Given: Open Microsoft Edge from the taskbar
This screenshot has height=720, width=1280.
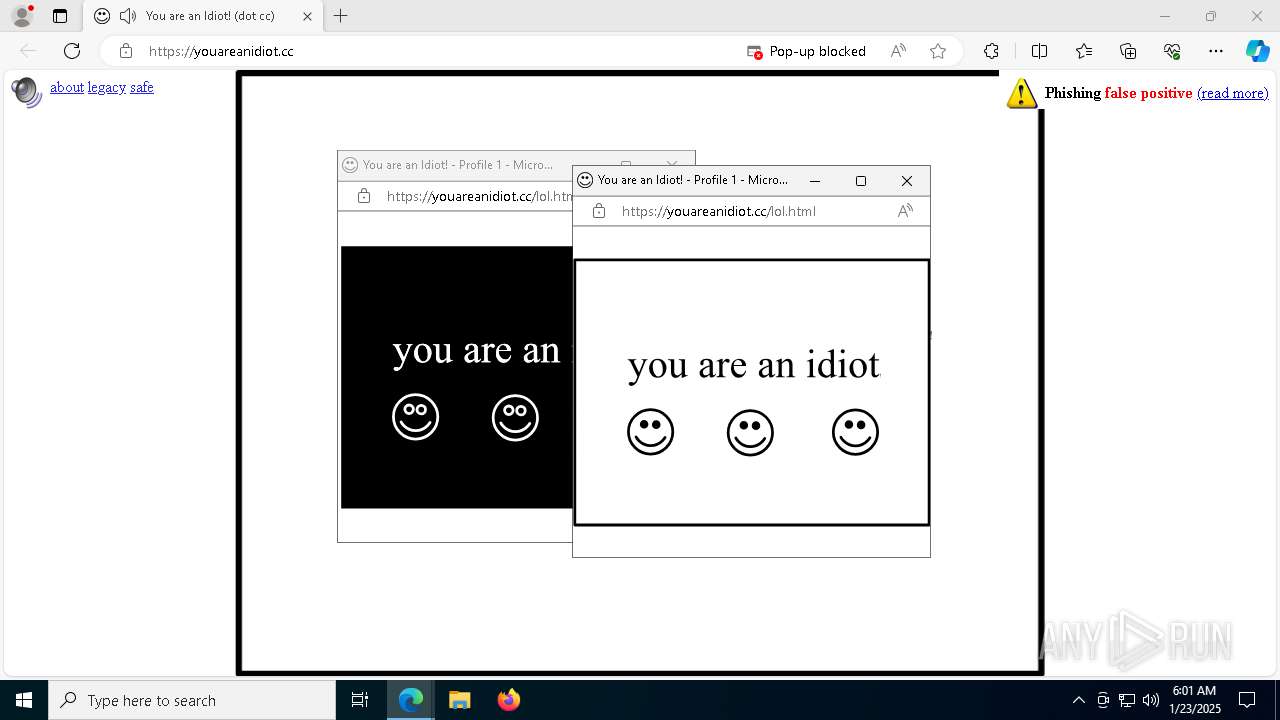Looking at the screenshot, I should click(x=411, y=700).
